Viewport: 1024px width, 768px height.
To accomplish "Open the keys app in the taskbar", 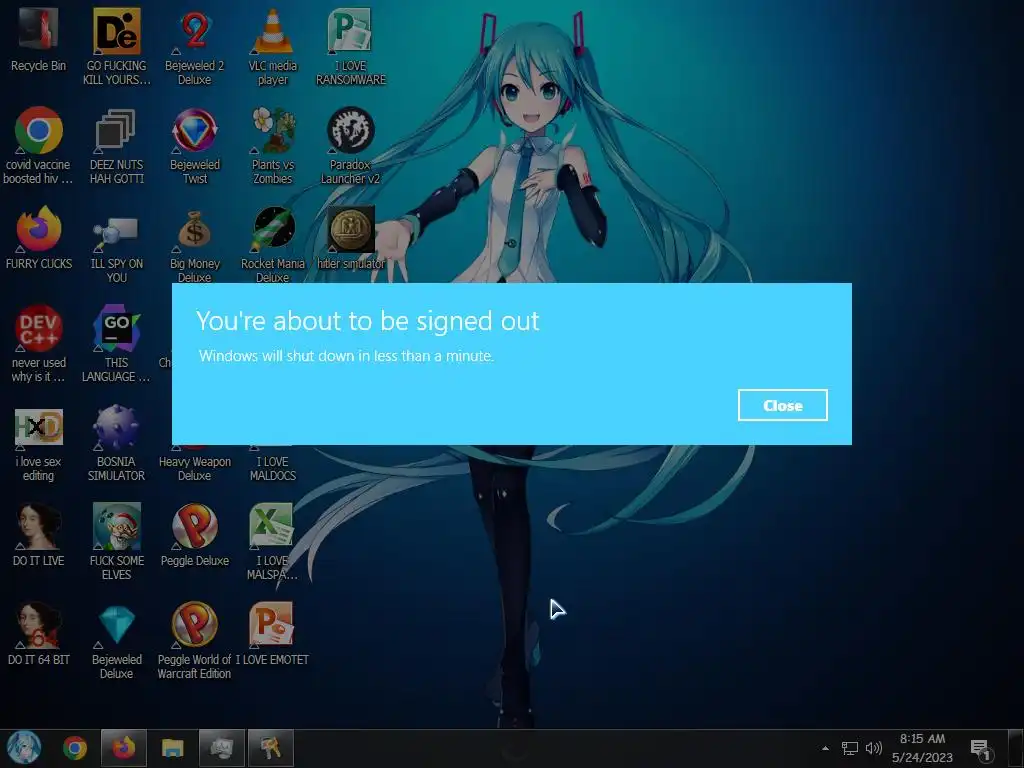I will tap(271, 748).
